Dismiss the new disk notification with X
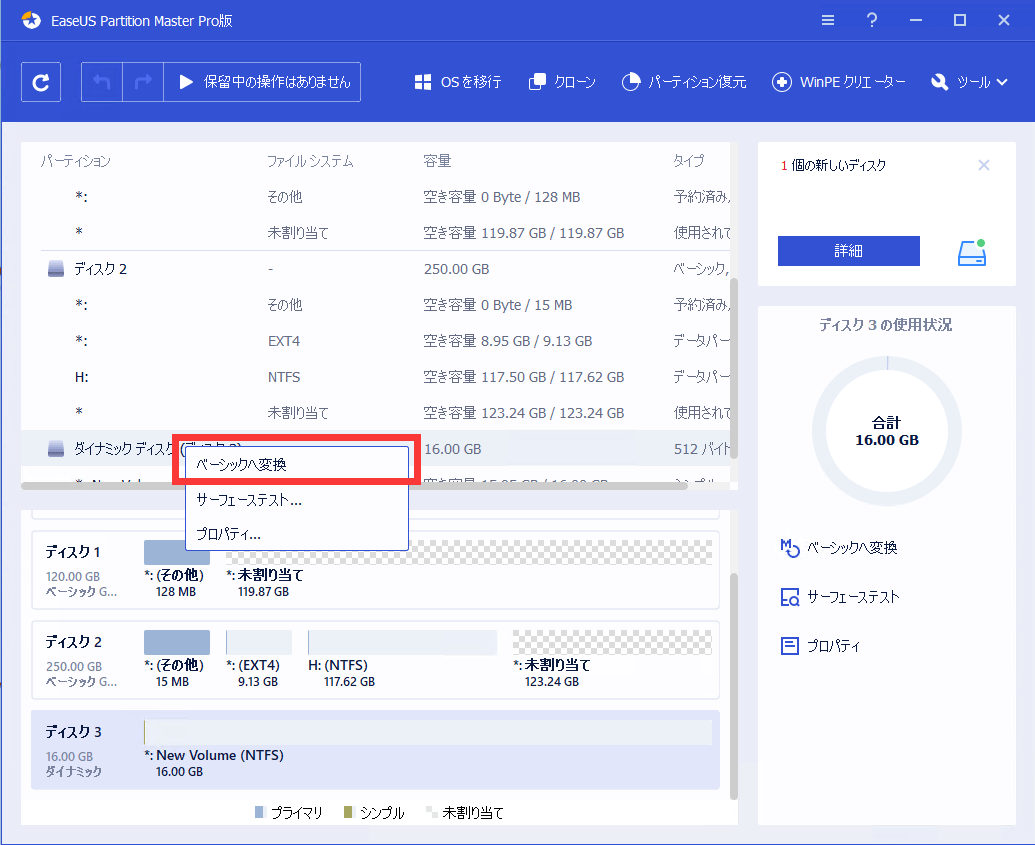The width and height of the screenshot is (1035, 845). click(x=984, y=165)
